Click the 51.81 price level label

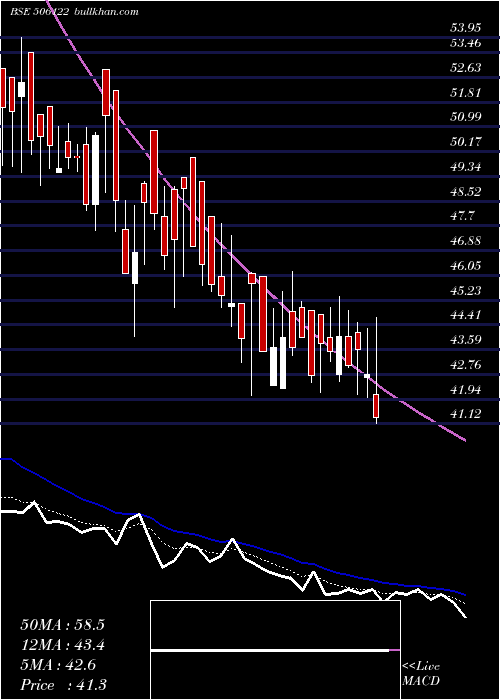(466, 93)
